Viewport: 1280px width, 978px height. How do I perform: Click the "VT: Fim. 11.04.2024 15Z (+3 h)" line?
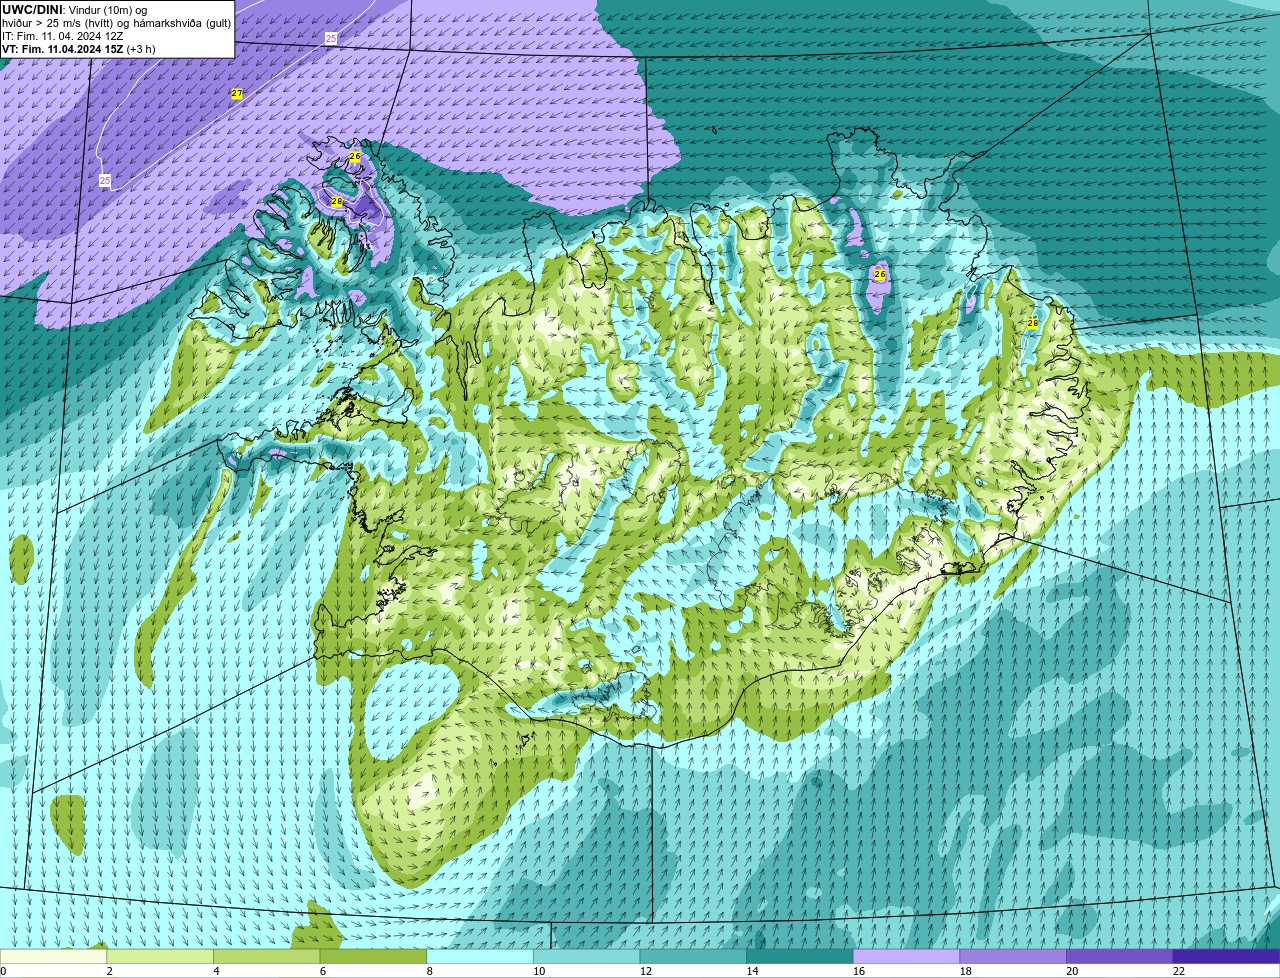79,49
